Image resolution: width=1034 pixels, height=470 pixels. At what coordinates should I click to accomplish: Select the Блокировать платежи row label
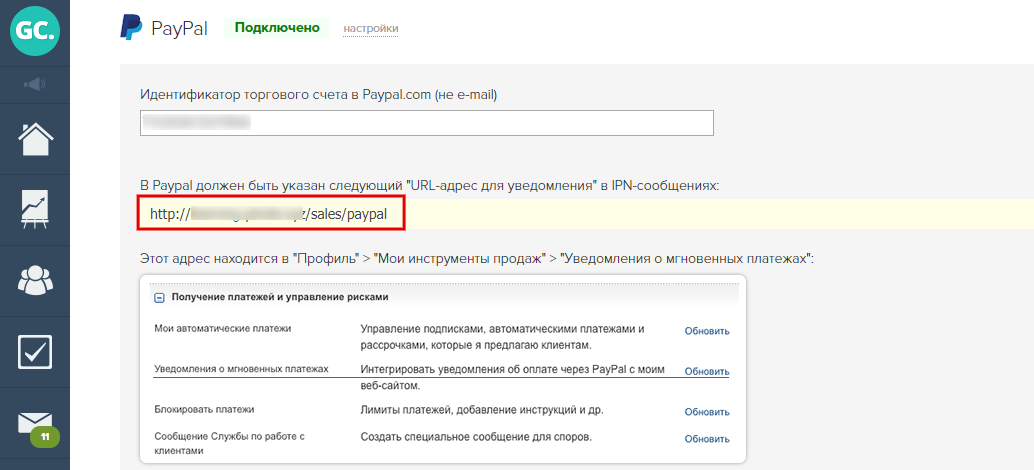coord(204,409)
